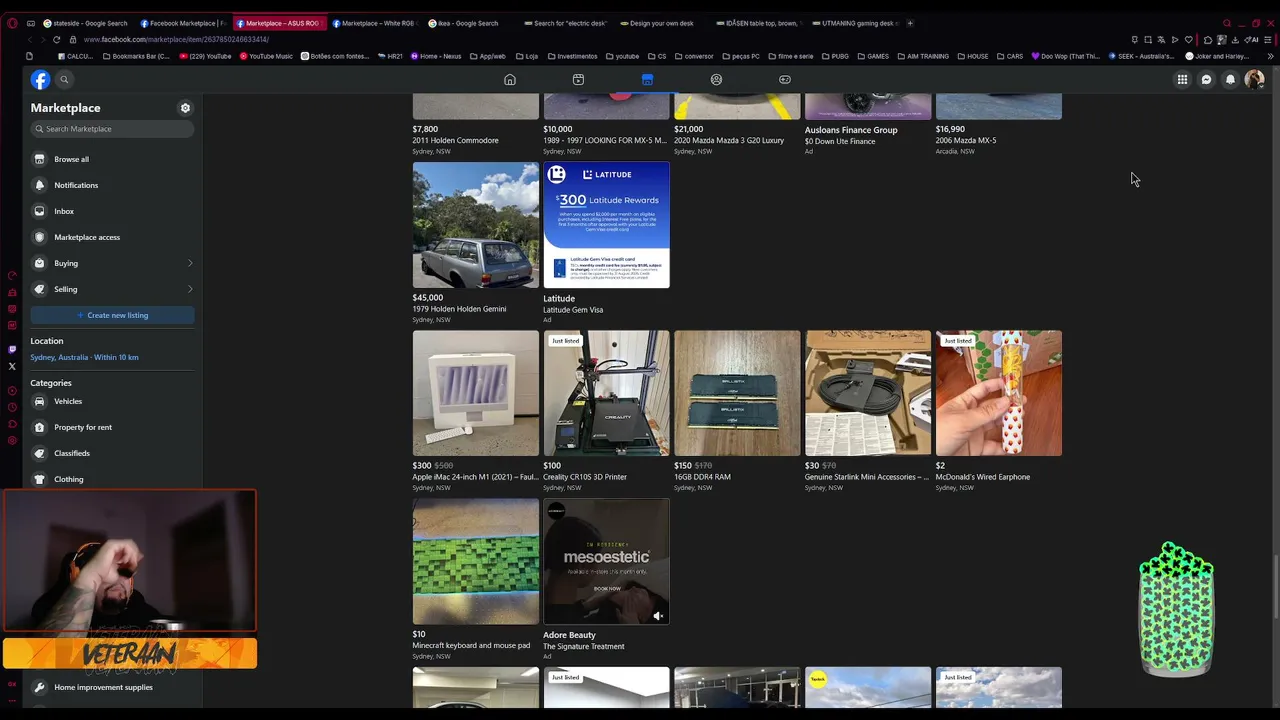Open a new browser tab
The height and width of the screenshot is (720, 1280).
click(x=909, y=23)
